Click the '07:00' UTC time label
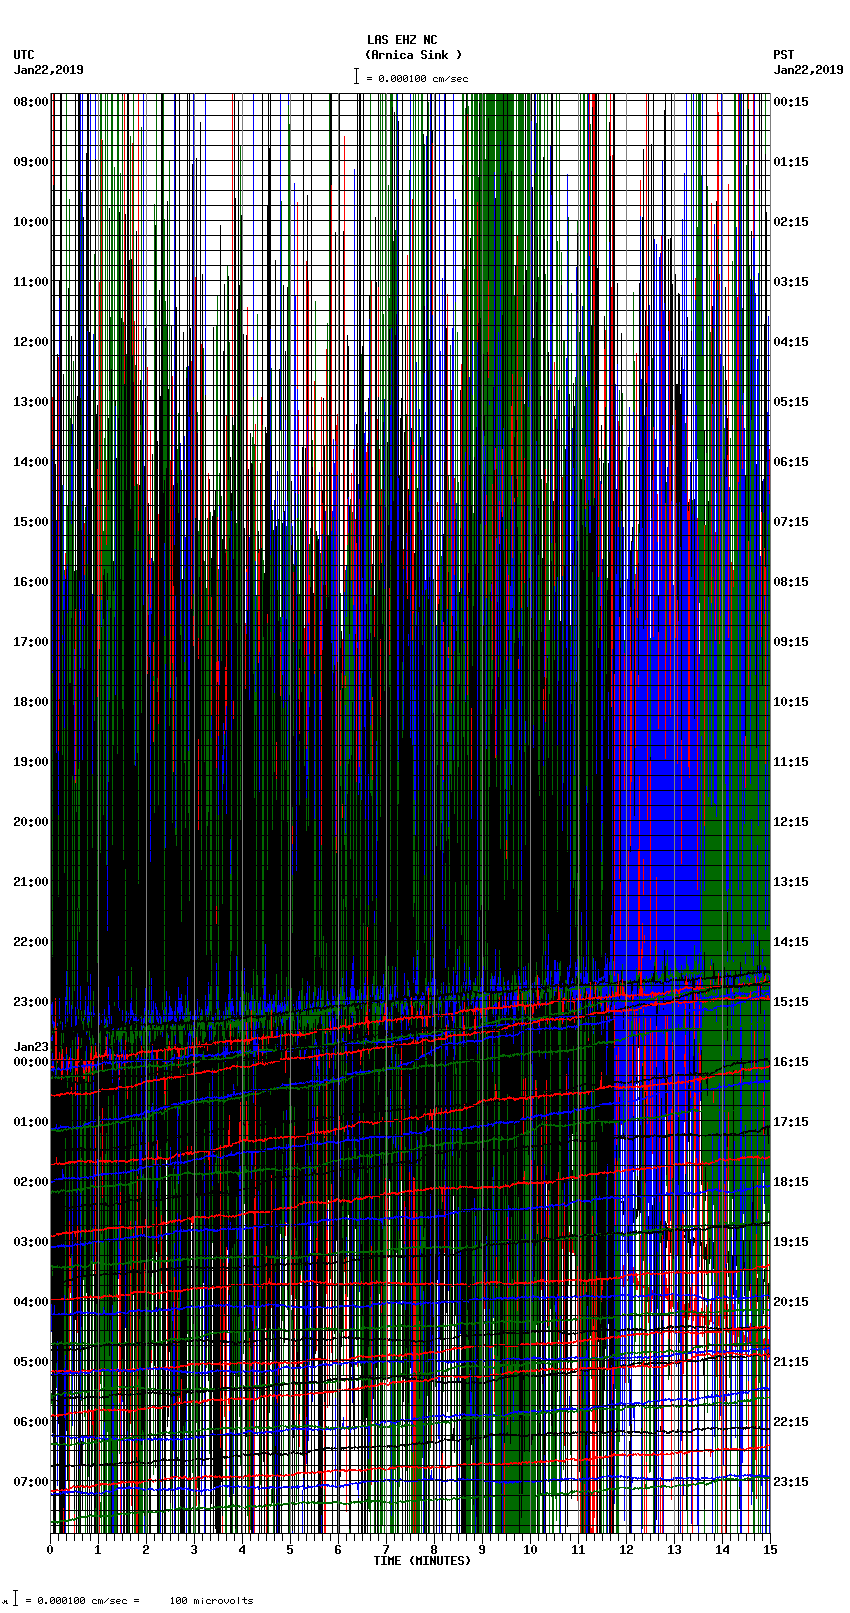The image size is (850, 1613). click(31, 1482)
